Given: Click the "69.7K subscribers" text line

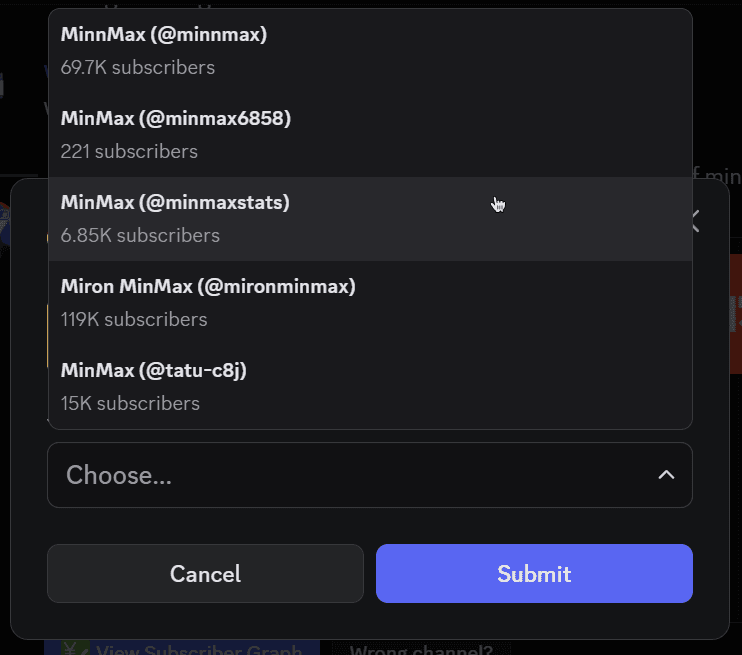Looking at the screenshot, I should 138,68.
